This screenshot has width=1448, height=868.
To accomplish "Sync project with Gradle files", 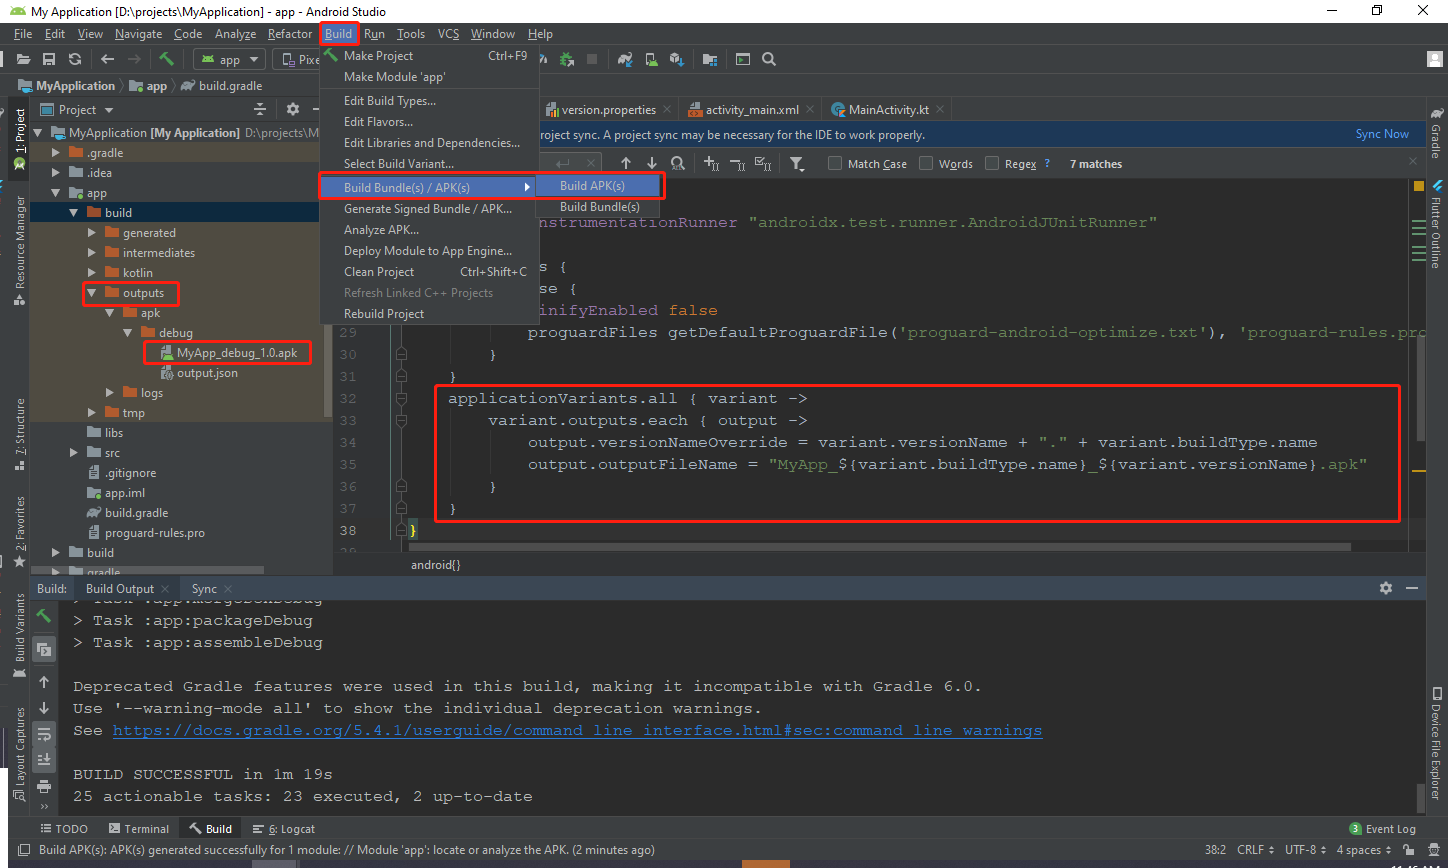I will (625, 59).
